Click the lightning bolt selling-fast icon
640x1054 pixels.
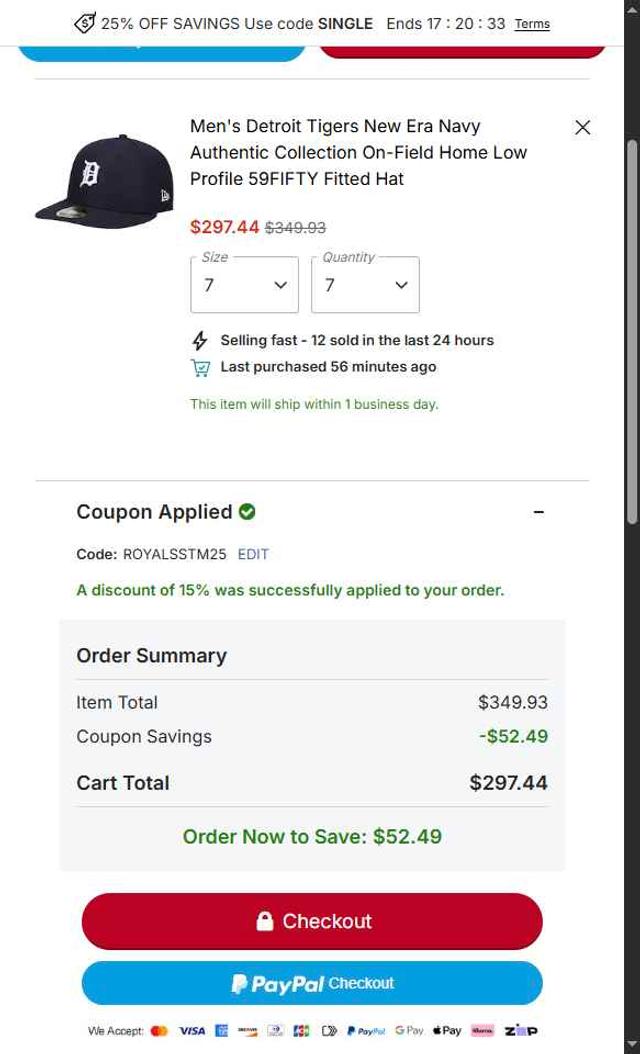(x=200, y=341)
